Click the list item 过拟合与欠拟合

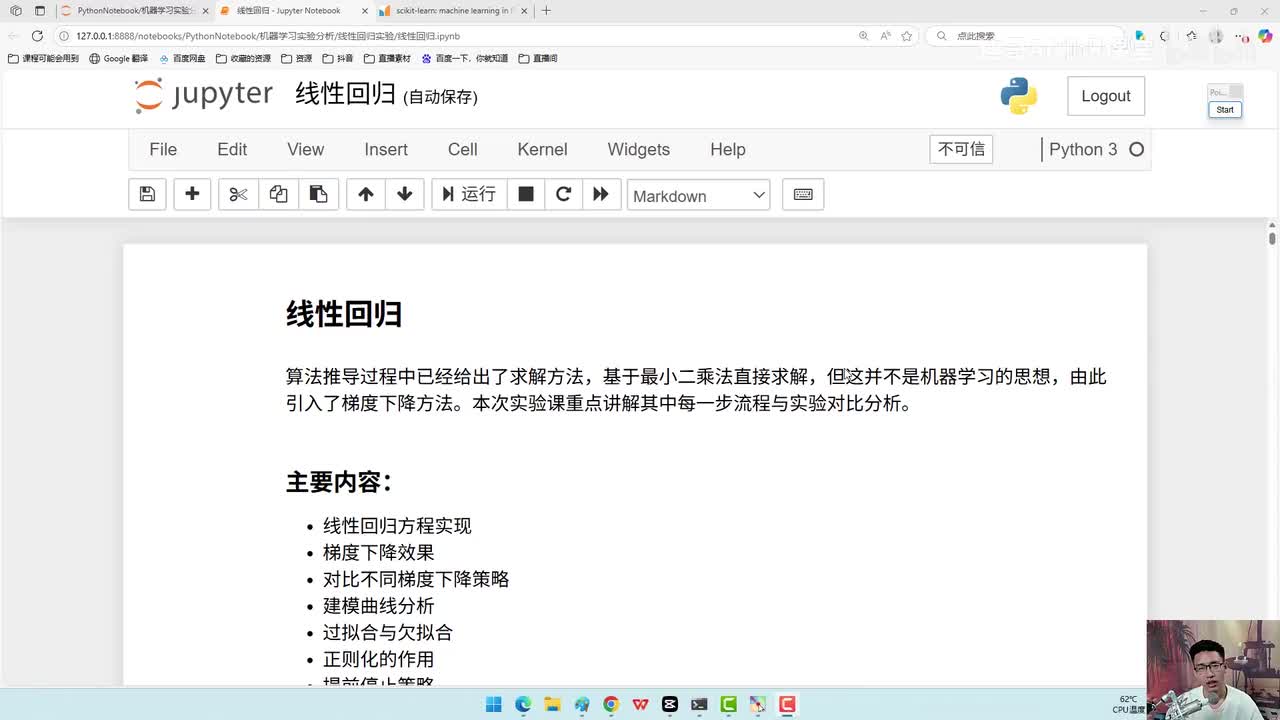point(388,632)
